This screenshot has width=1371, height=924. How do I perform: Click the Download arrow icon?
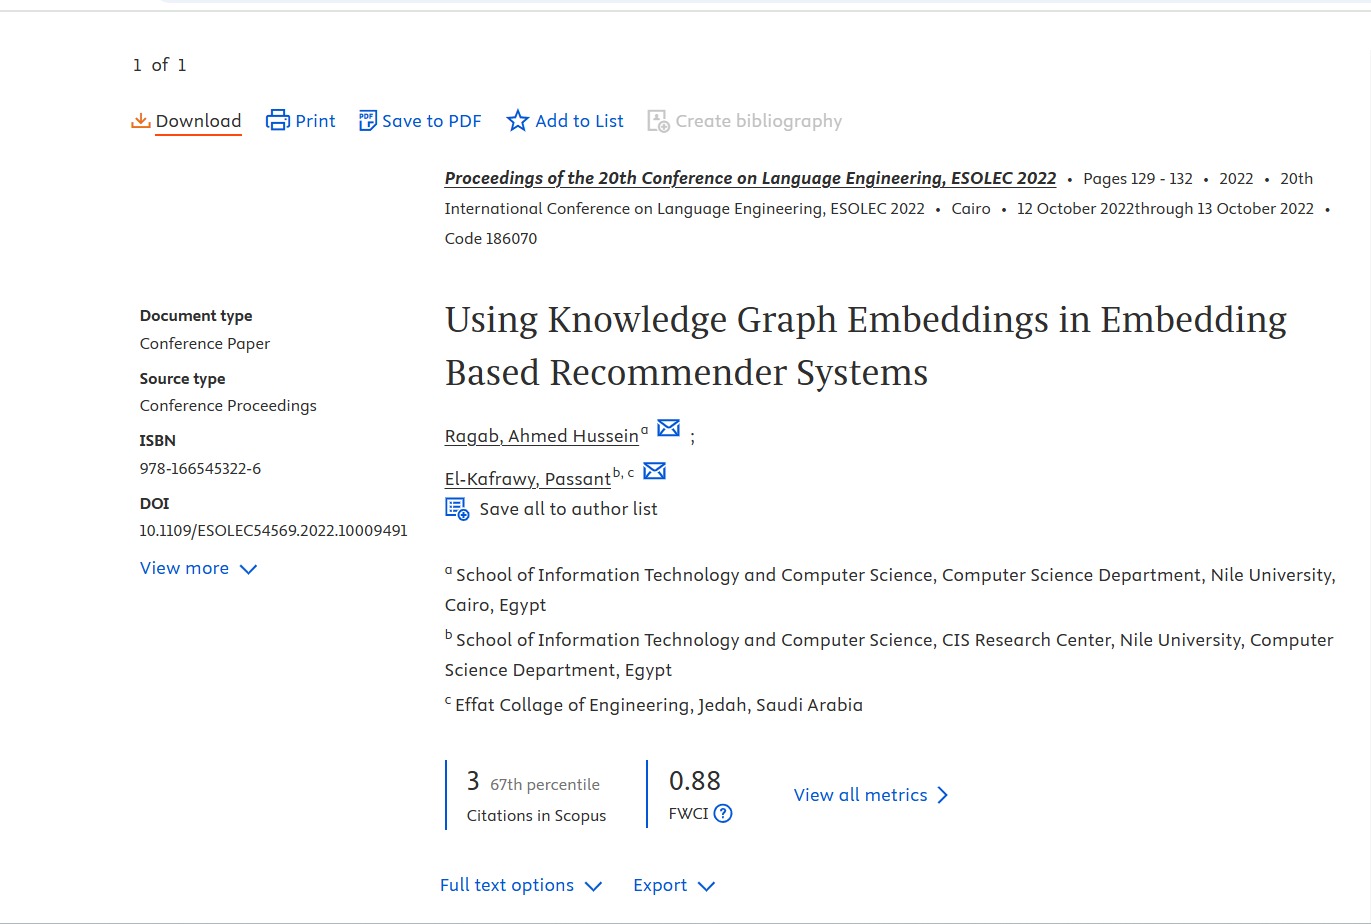click(x=141, y=121)
